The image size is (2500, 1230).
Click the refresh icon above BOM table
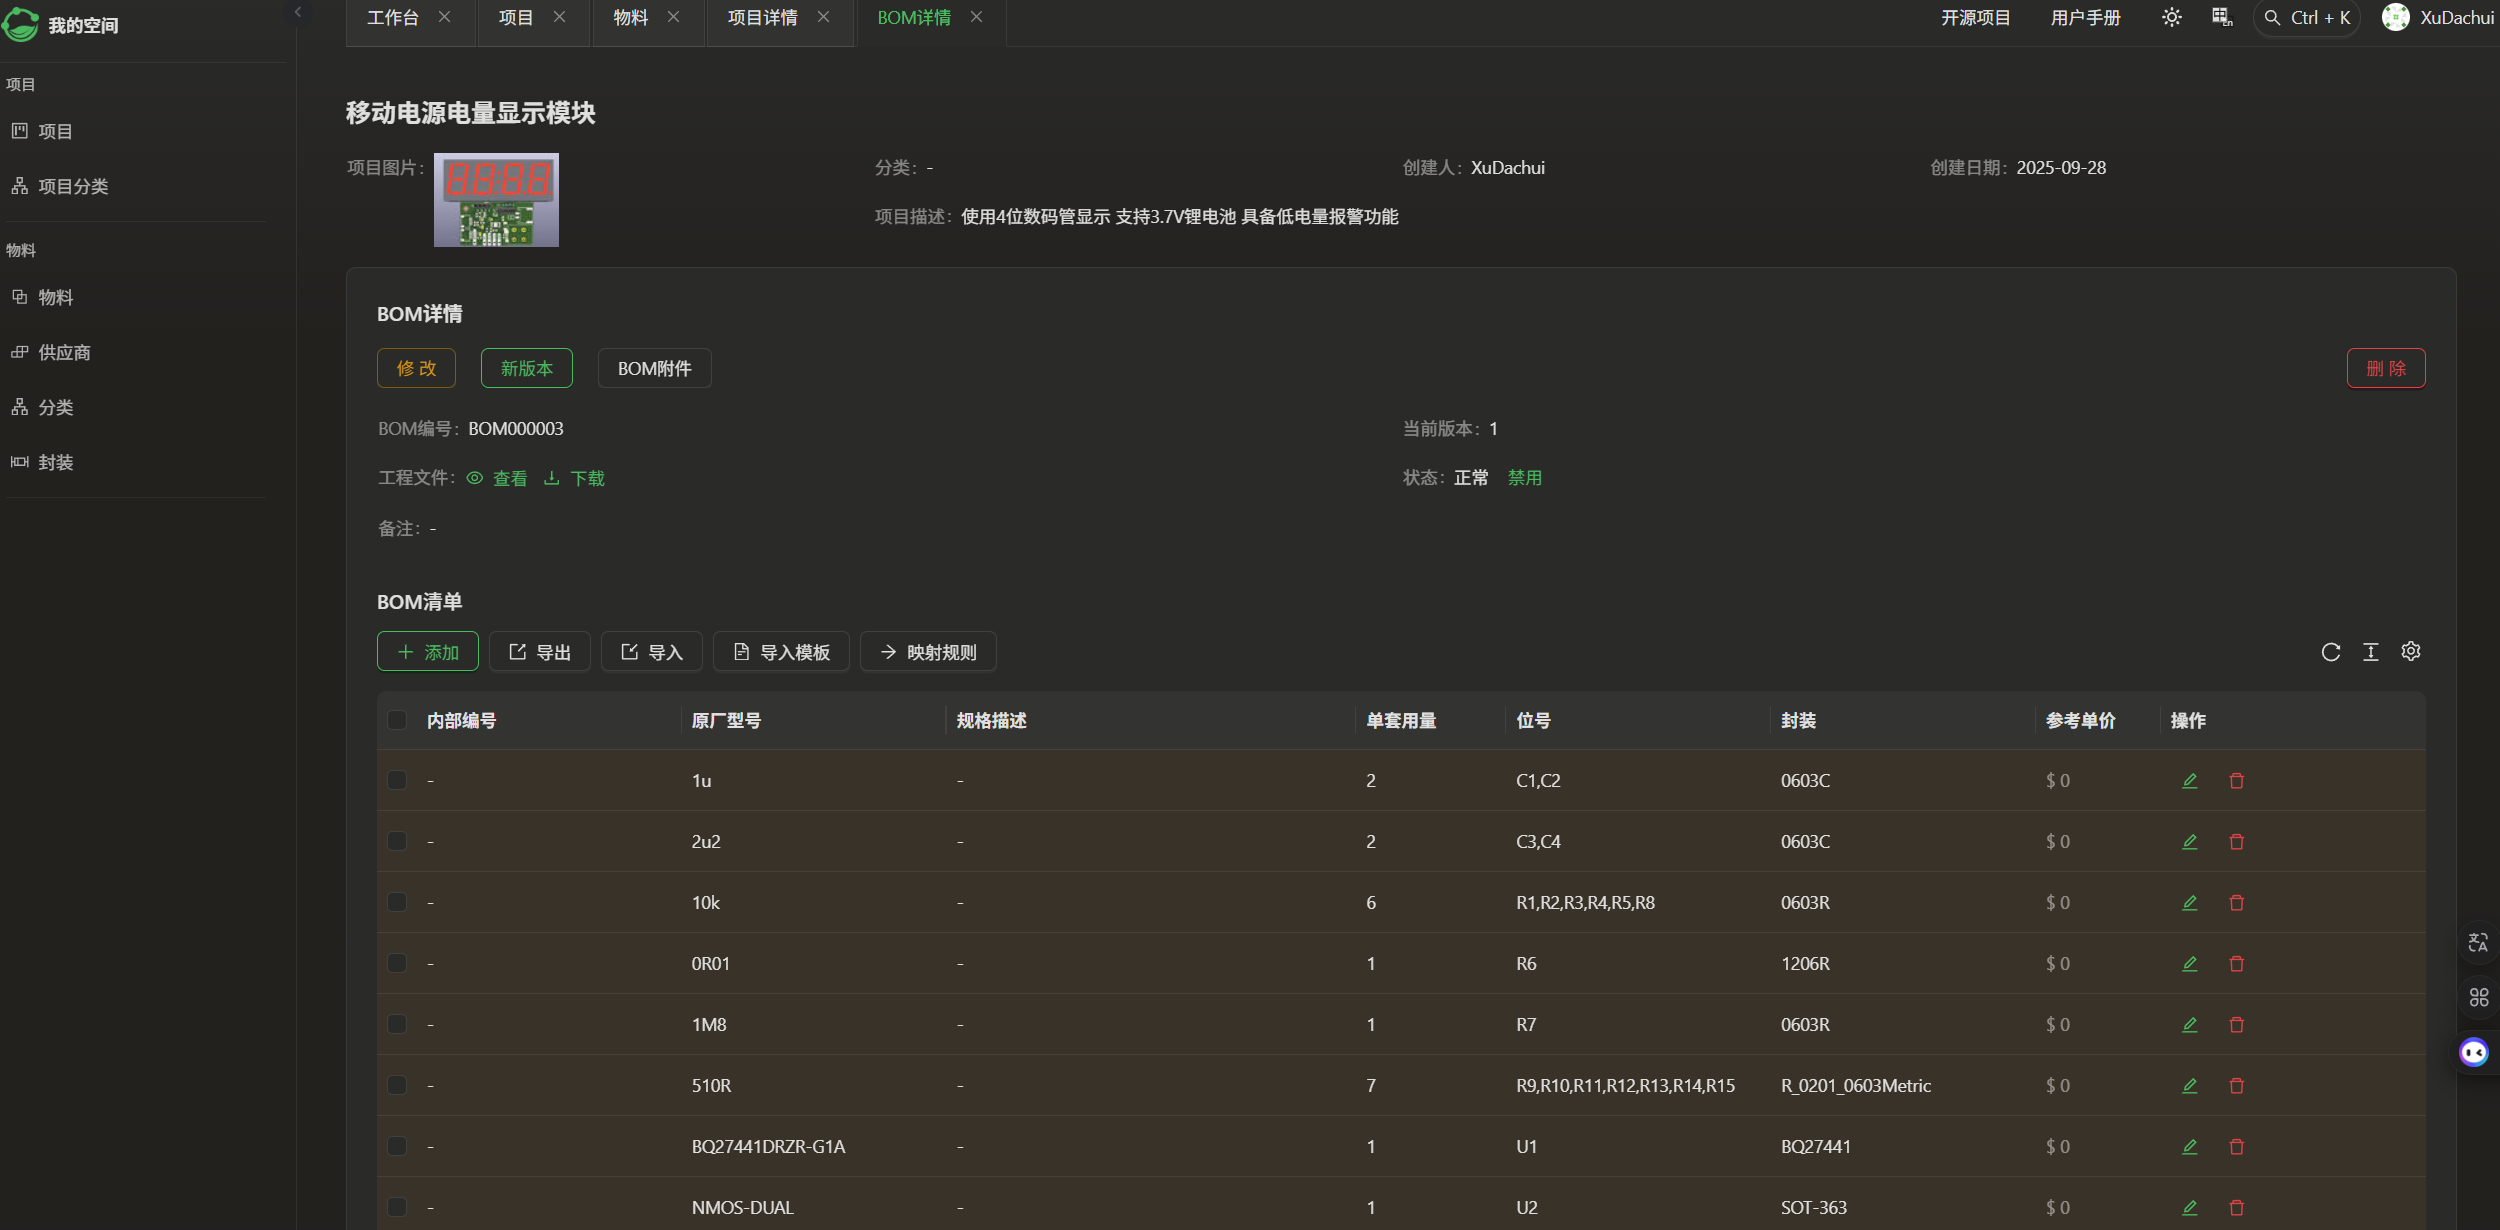[2331, 652]
